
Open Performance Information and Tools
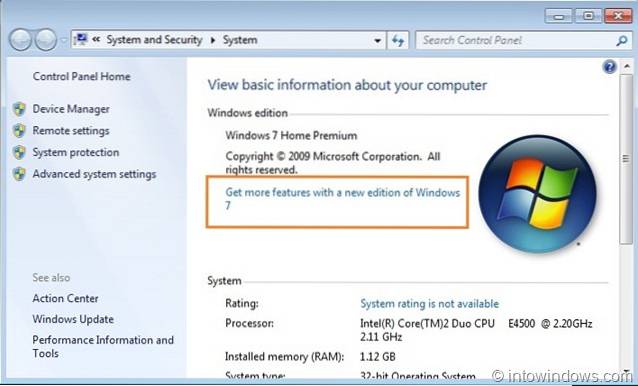click(103, 347)
